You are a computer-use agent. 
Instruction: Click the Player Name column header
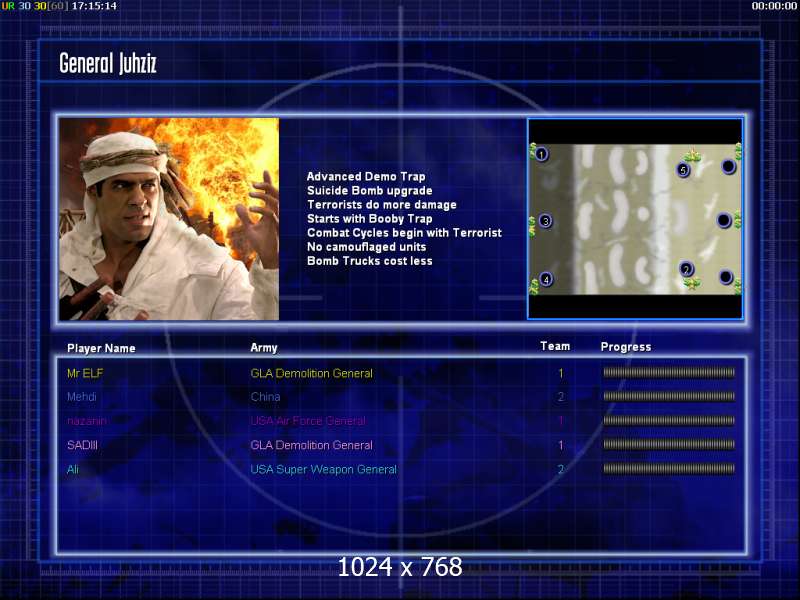point(101,348)
